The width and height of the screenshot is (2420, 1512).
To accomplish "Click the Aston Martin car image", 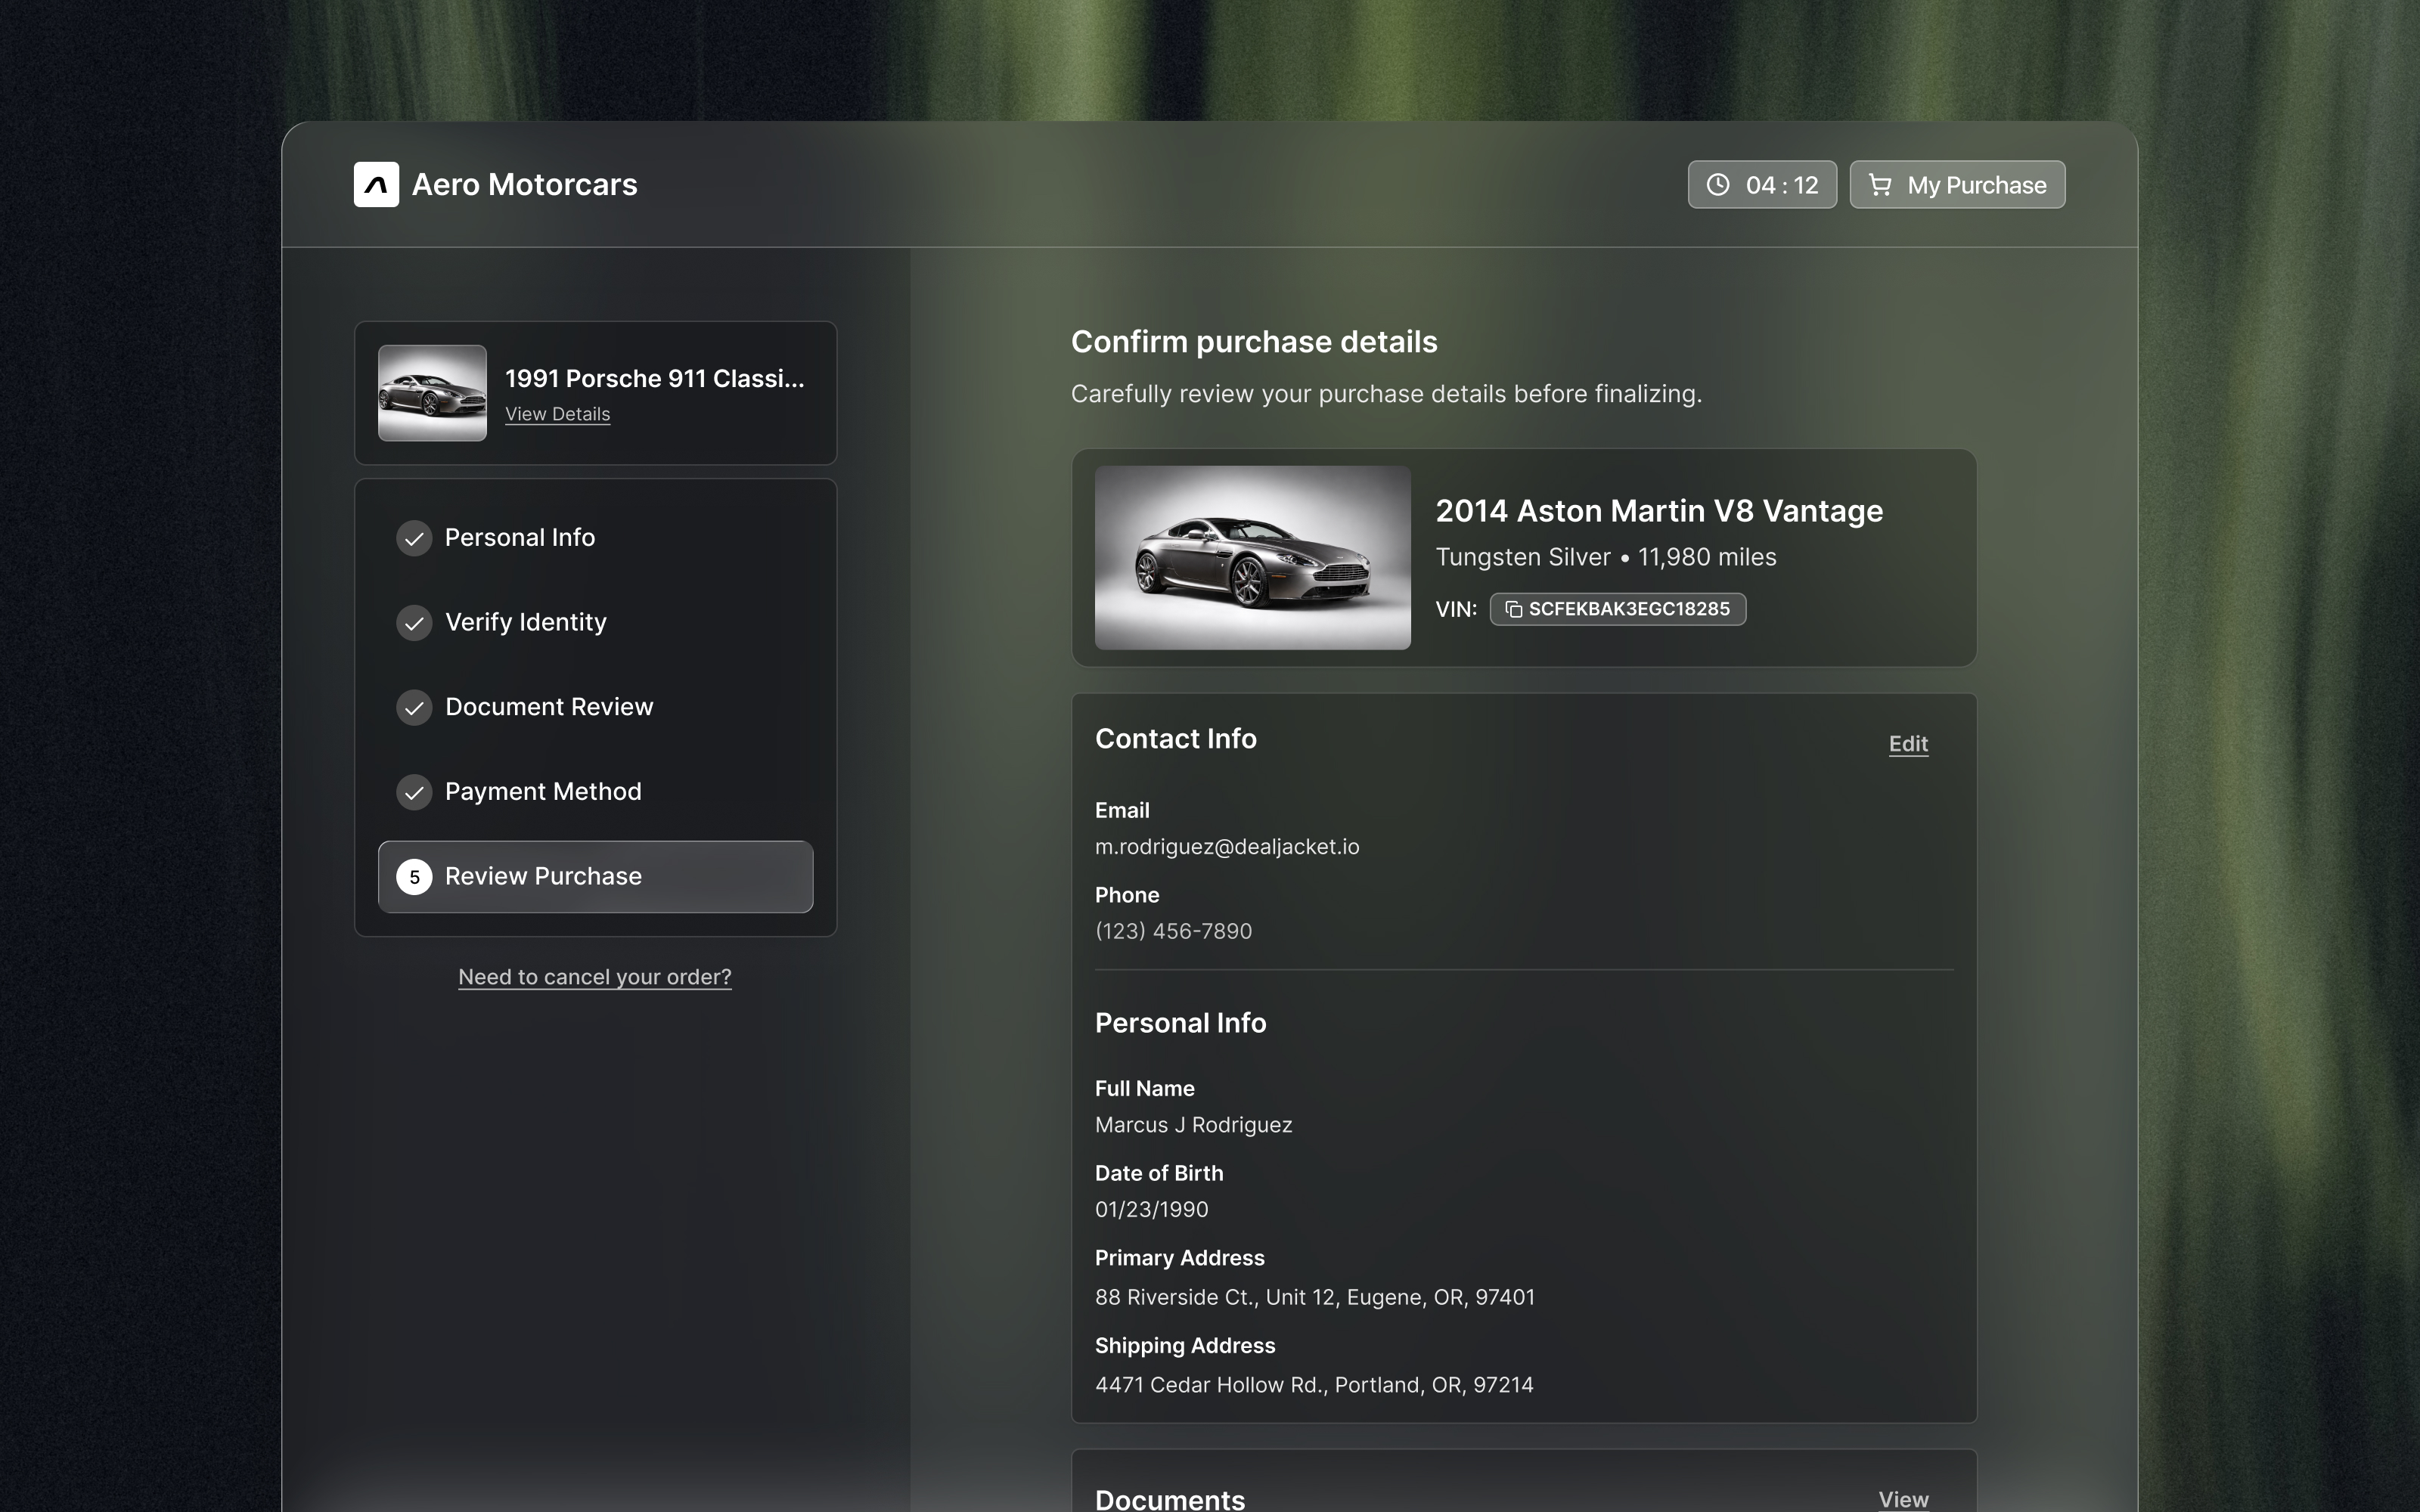I will 1252,558.
